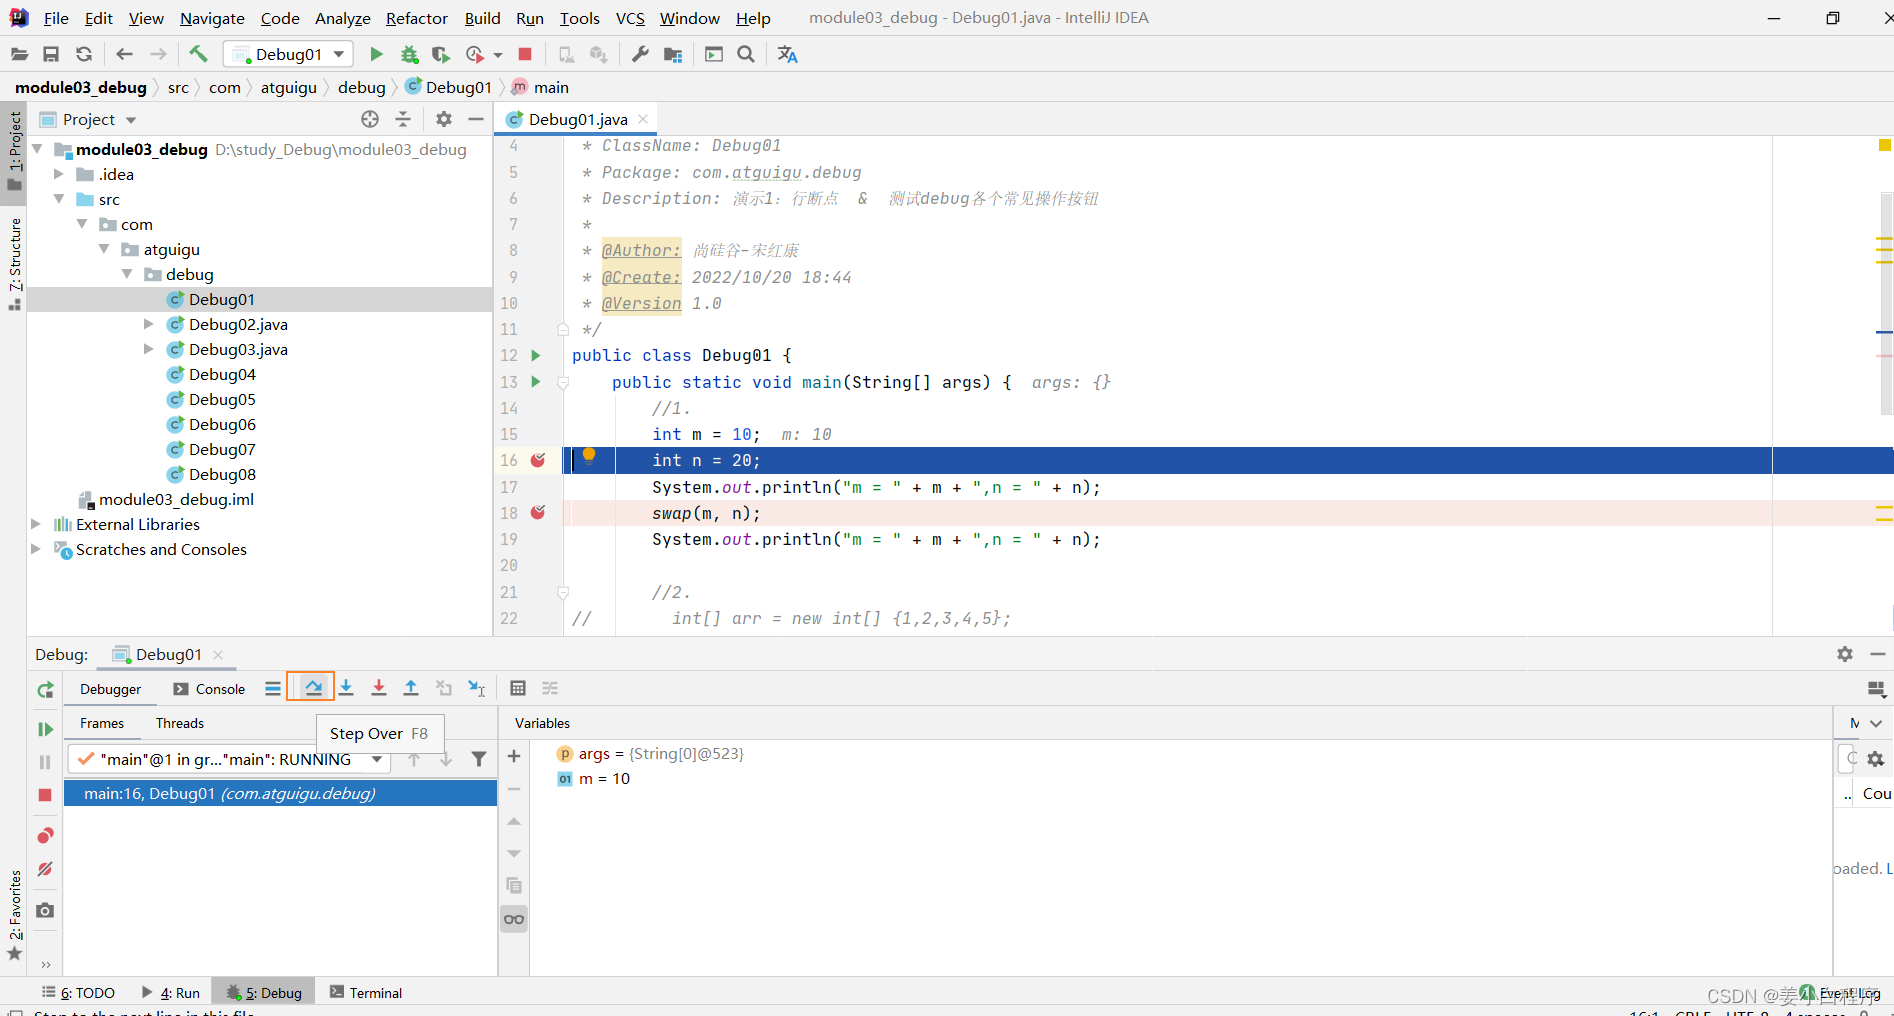
Task: Click Show Execution Point button
Action: [x=273, y=688]
